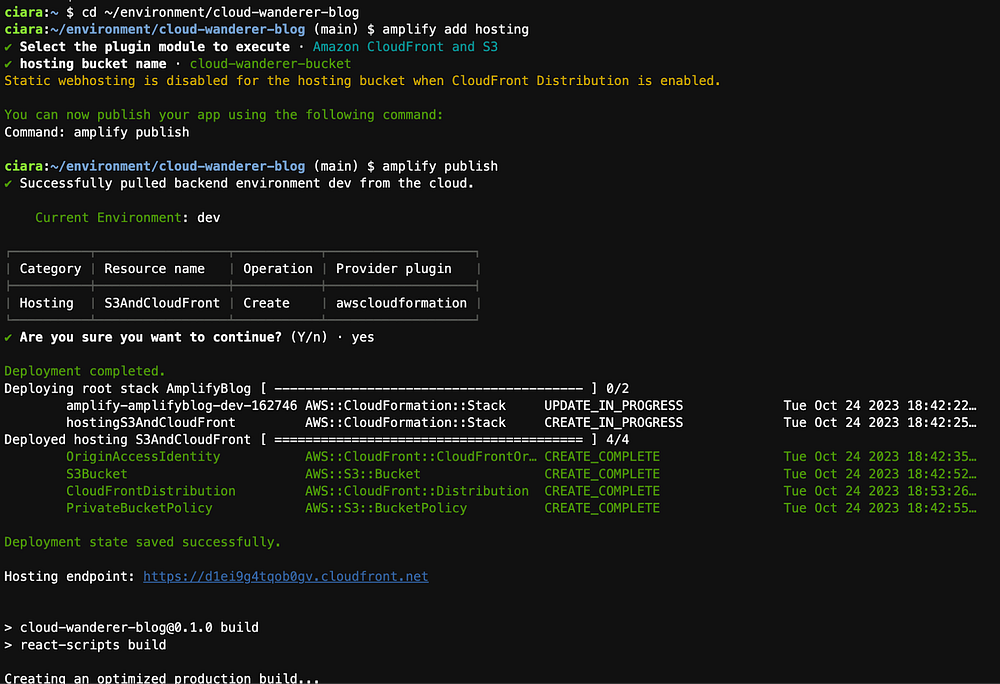Click the 'Provider plugin' table header
Viewport: 1000px width, 684px height.
click(x=393, y=268)
